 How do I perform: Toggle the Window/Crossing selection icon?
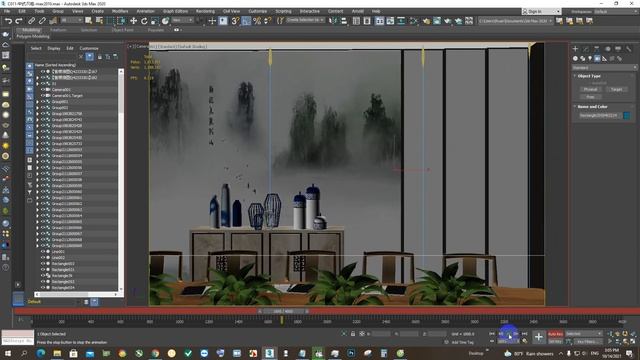click(121, 20)
